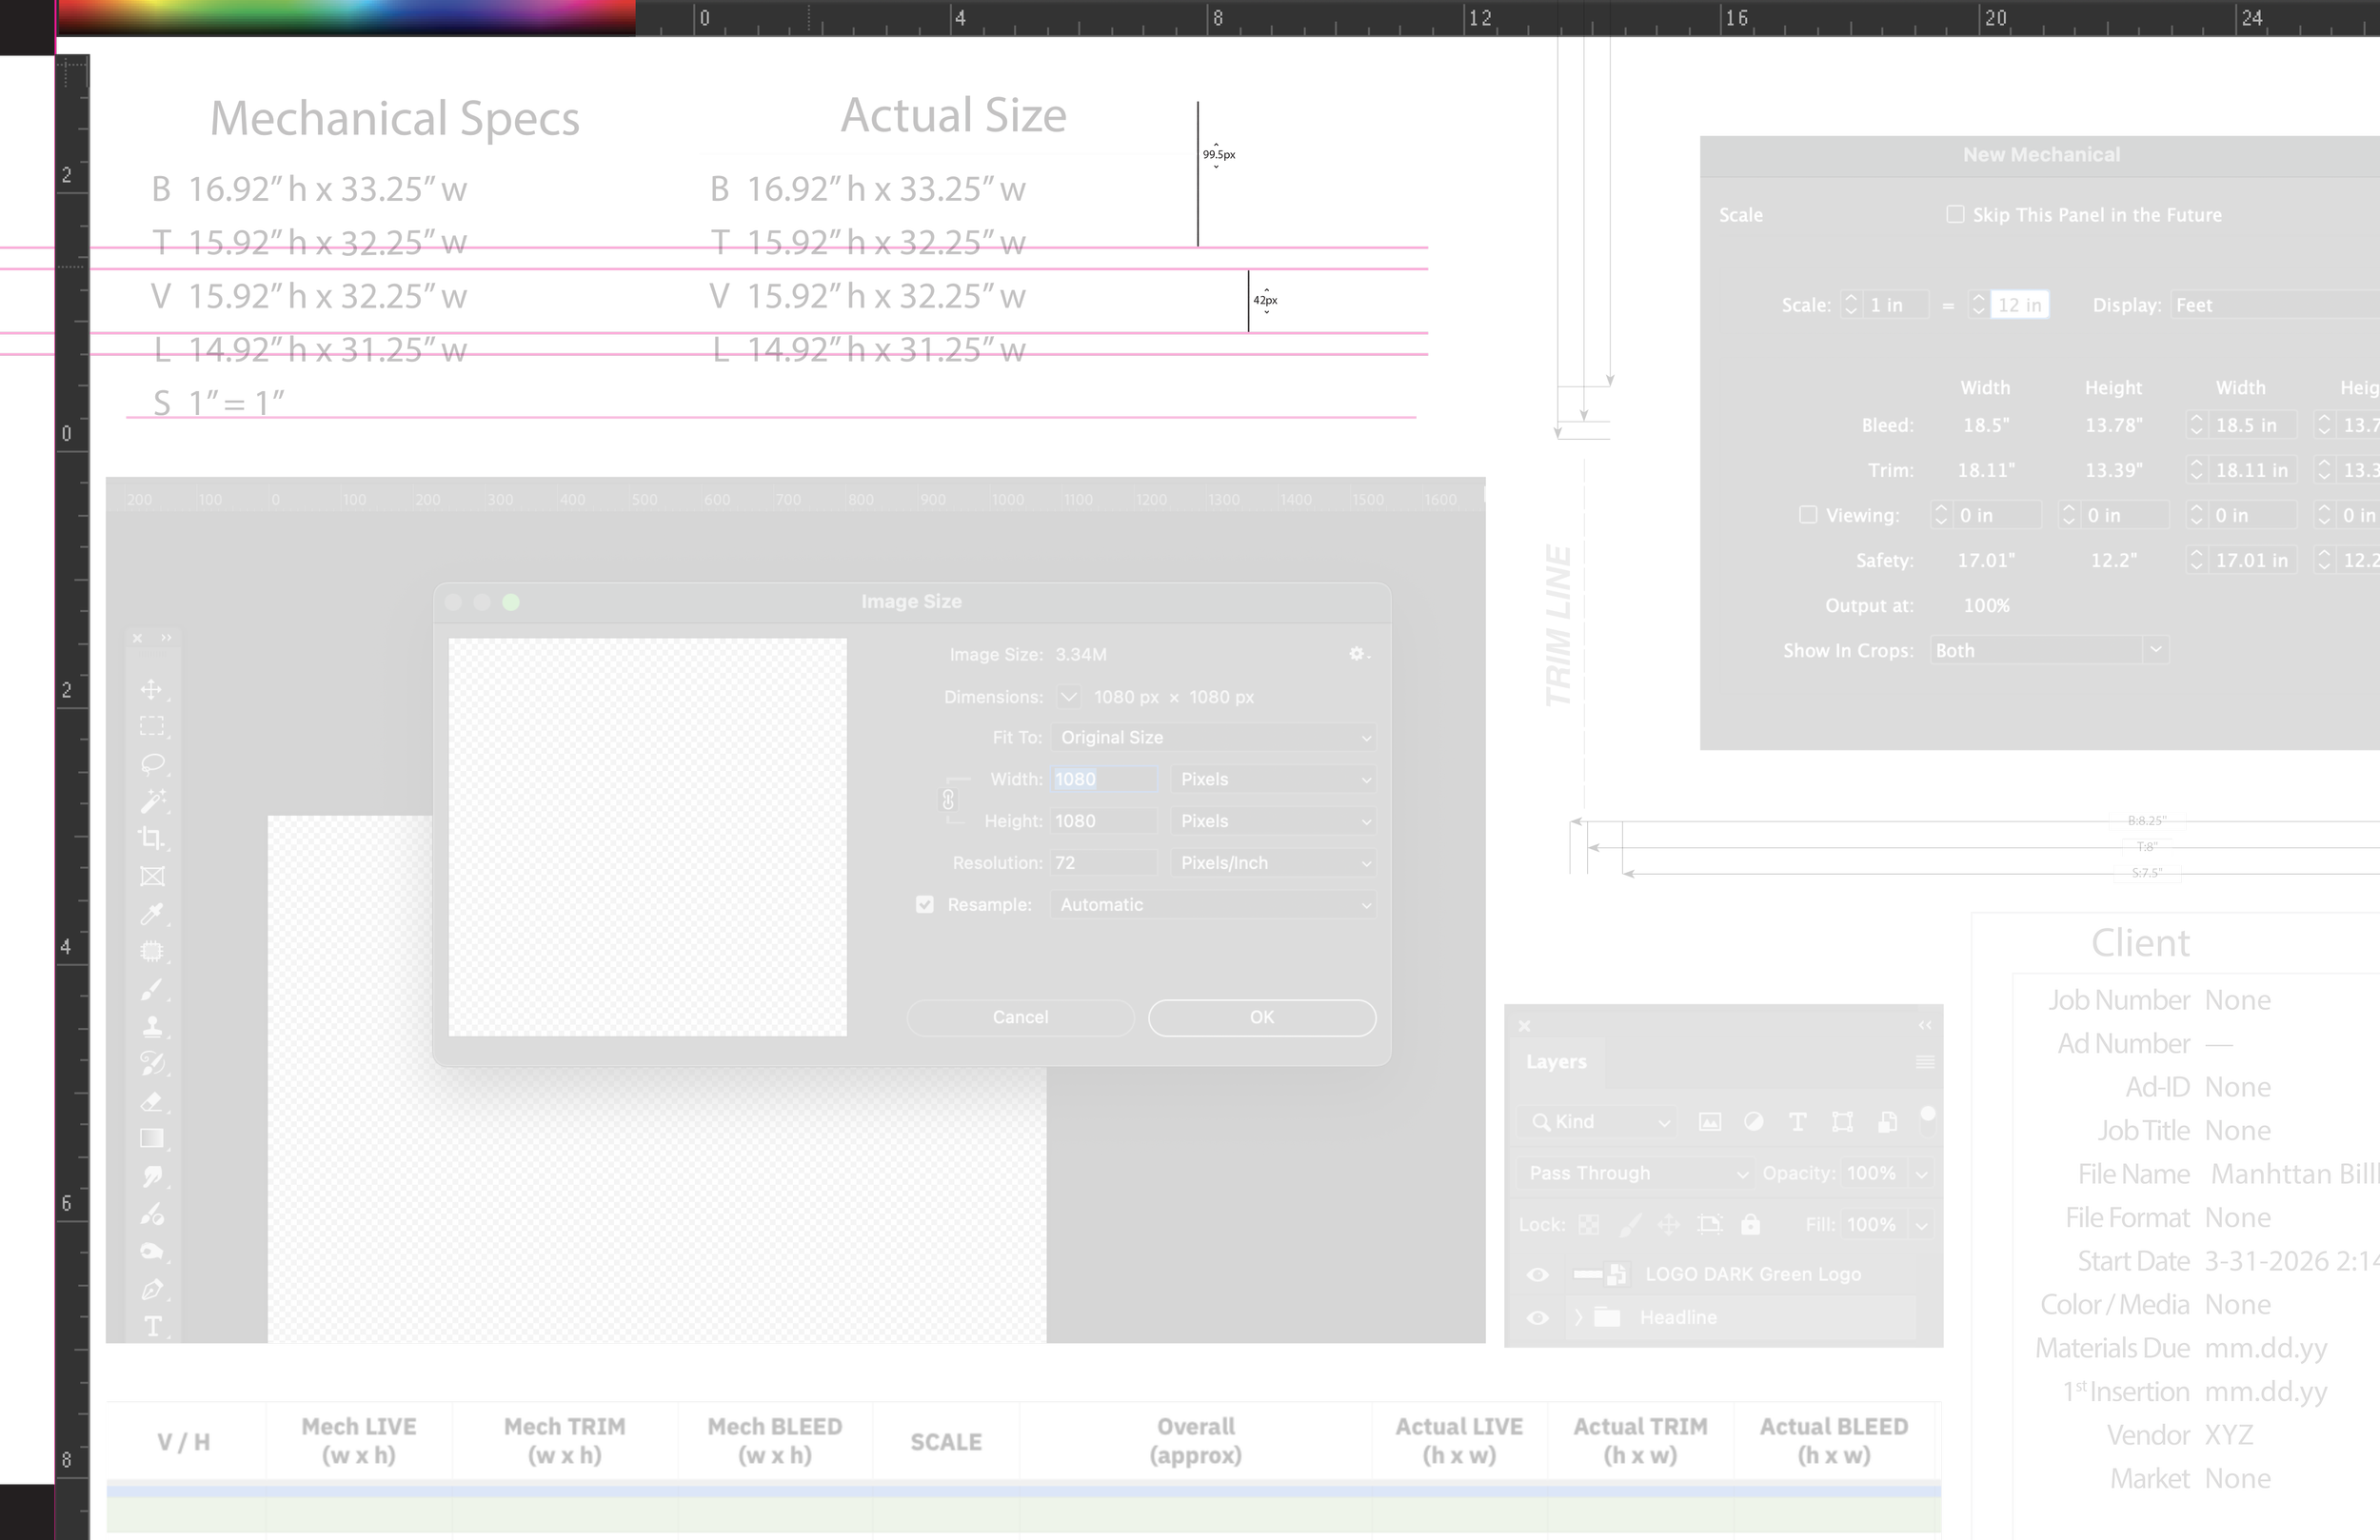
Task: Click the Scale 12 in field
Action: [x=2019, y=305]
